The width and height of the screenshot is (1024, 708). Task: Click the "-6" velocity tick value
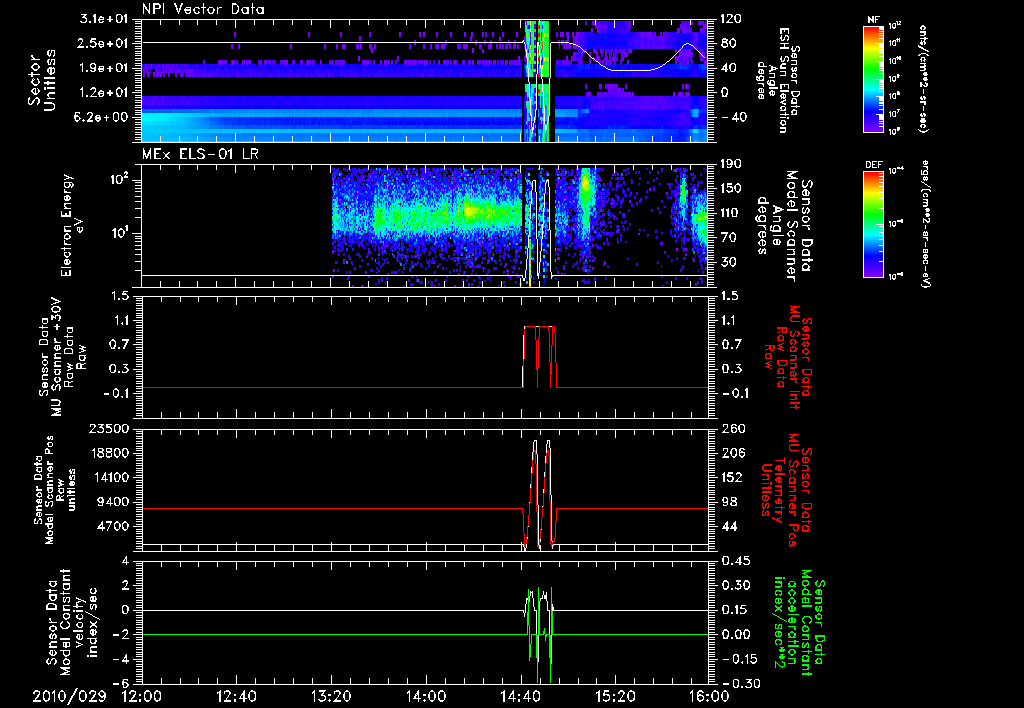(x=121, y=683)
